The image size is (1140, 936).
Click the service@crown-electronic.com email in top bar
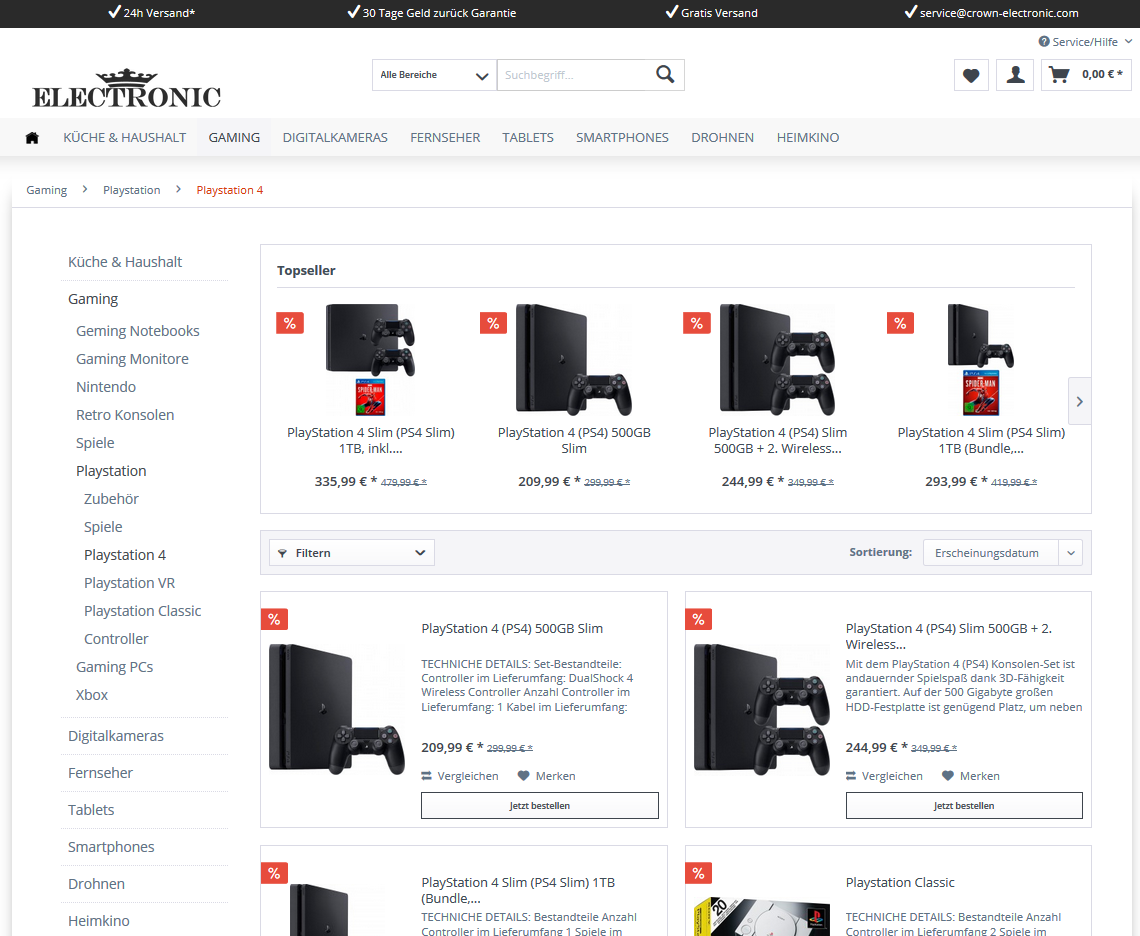point(999,13)
